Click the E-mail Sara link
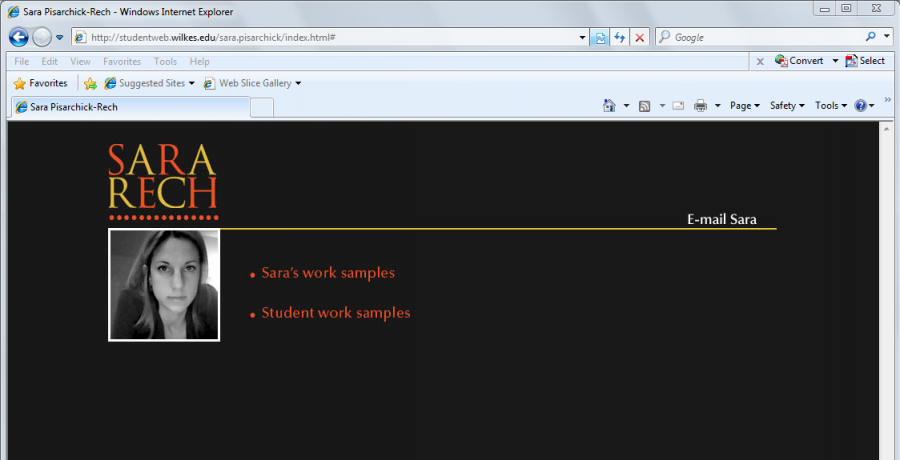 (x=721, y=219)
